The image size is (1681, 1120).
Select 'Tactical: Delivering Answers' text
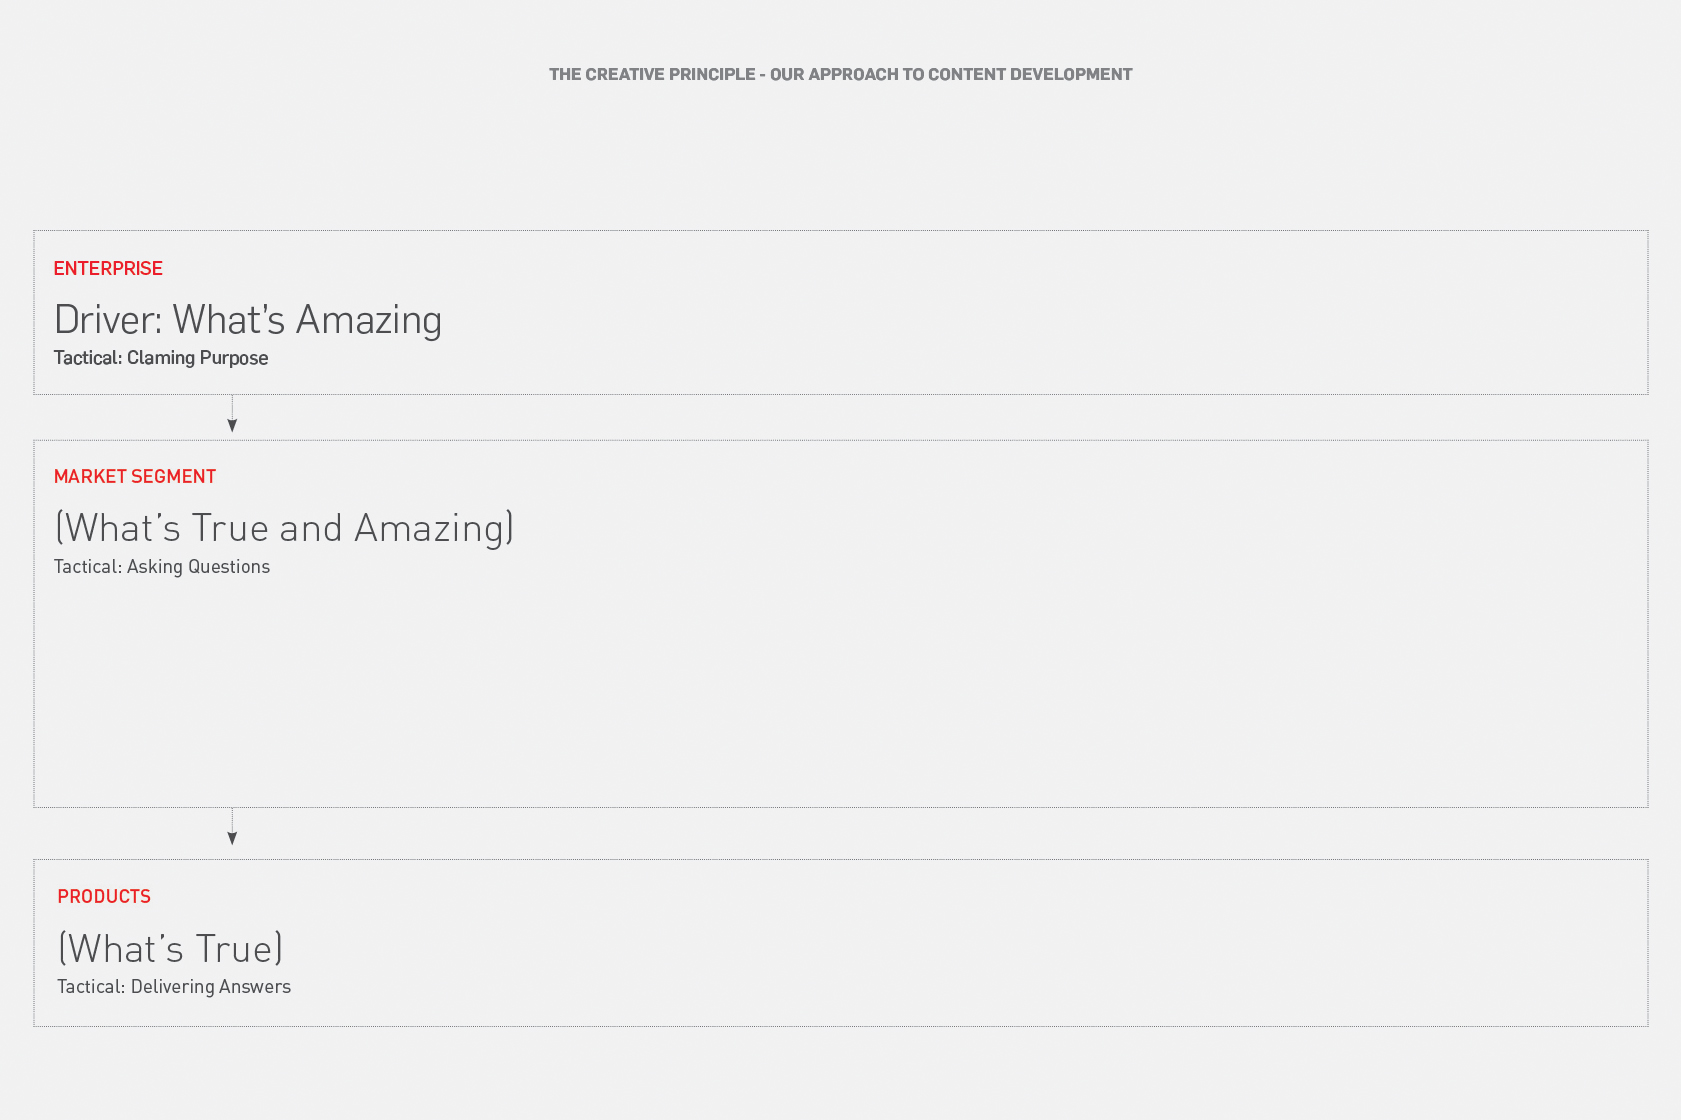coord(174,987)
